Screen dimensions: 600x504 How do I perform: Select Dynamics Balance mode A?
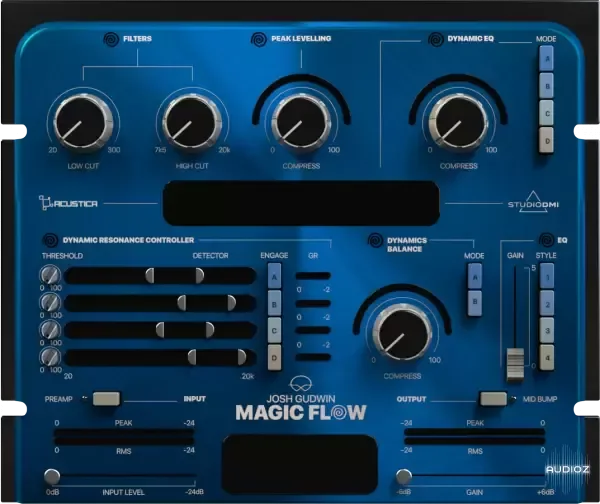tap(475, 276)
